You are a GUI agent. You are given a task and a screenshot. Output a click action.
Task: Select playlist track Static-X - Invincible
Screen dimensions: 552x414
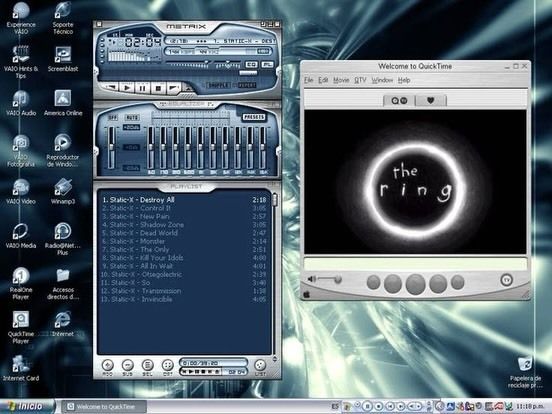(184, 300)
